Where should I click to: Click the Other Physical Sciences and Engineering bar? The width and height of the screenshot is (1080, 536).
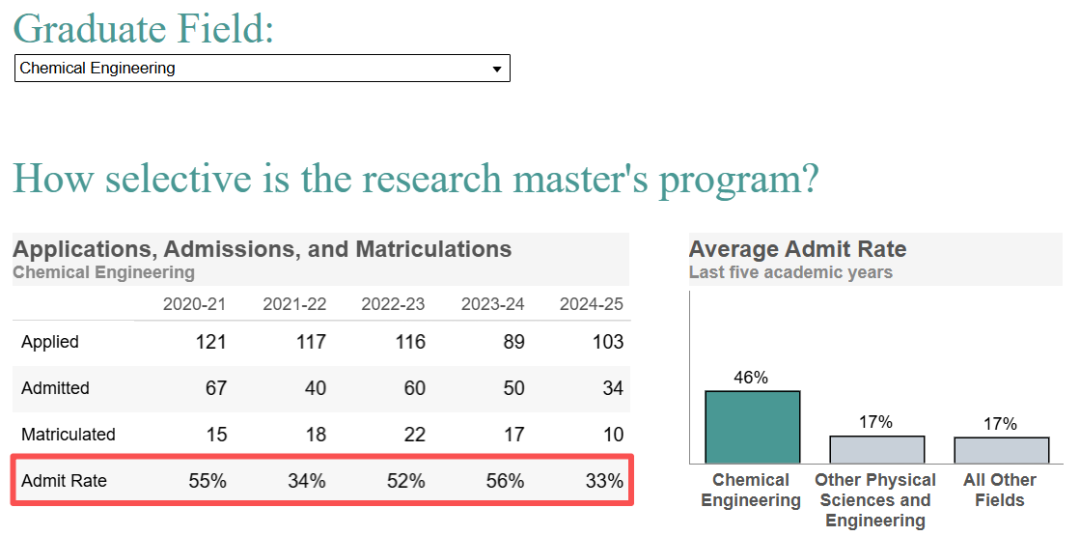[x=876, y=449]
